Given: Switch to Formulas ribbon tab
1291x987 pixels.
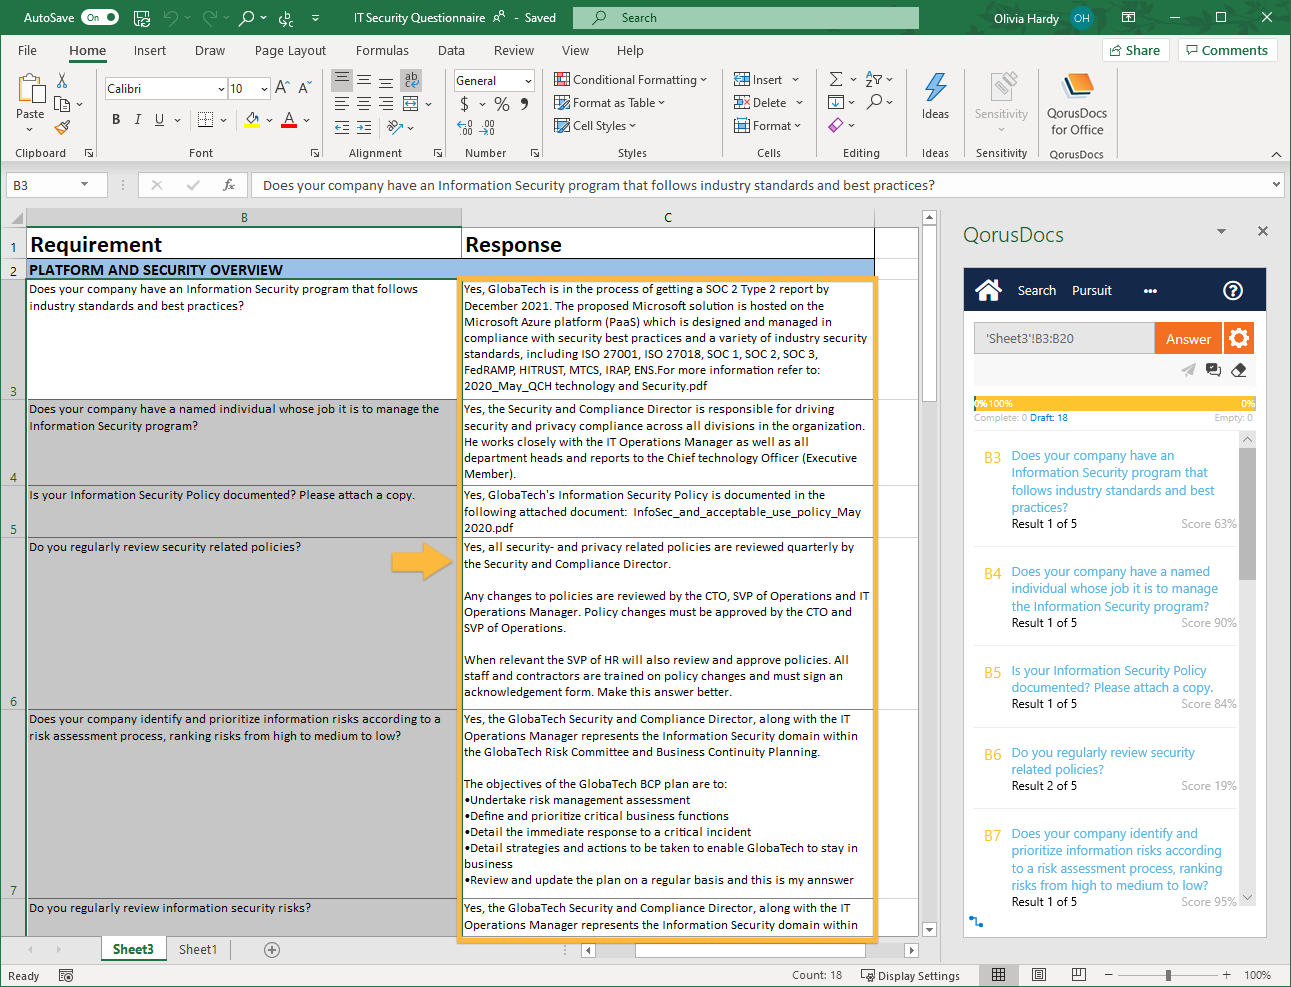Looking at the screenshot, I should pos(382,51).
